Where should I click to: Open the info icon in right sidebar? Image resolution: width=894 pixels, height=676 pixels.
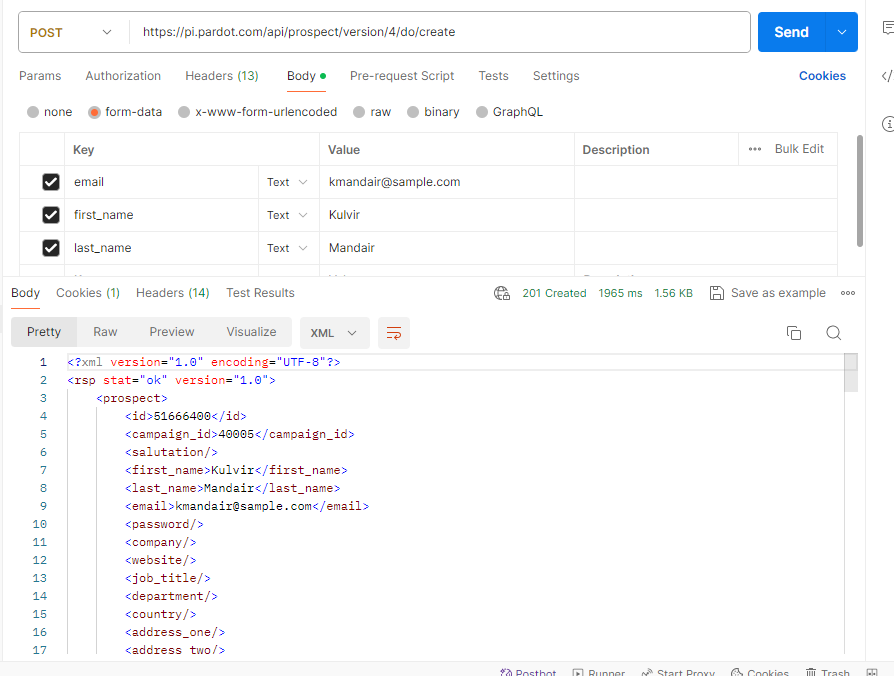click(888, 124)
